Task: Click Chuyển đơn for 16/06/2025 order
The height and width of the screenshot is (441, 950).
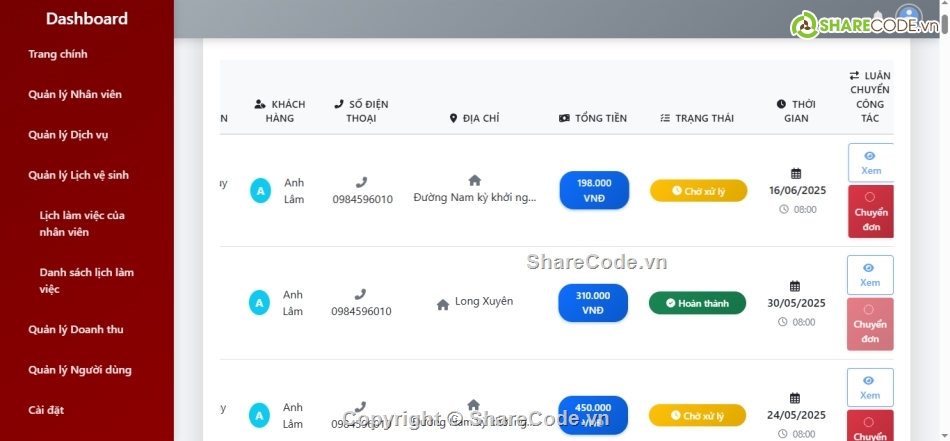Action: pos(871,211)
